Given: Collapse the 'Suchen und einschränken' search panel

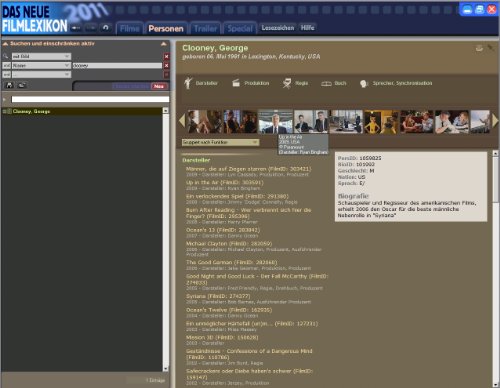Looking at the screenshot, I should pos(164,44).
